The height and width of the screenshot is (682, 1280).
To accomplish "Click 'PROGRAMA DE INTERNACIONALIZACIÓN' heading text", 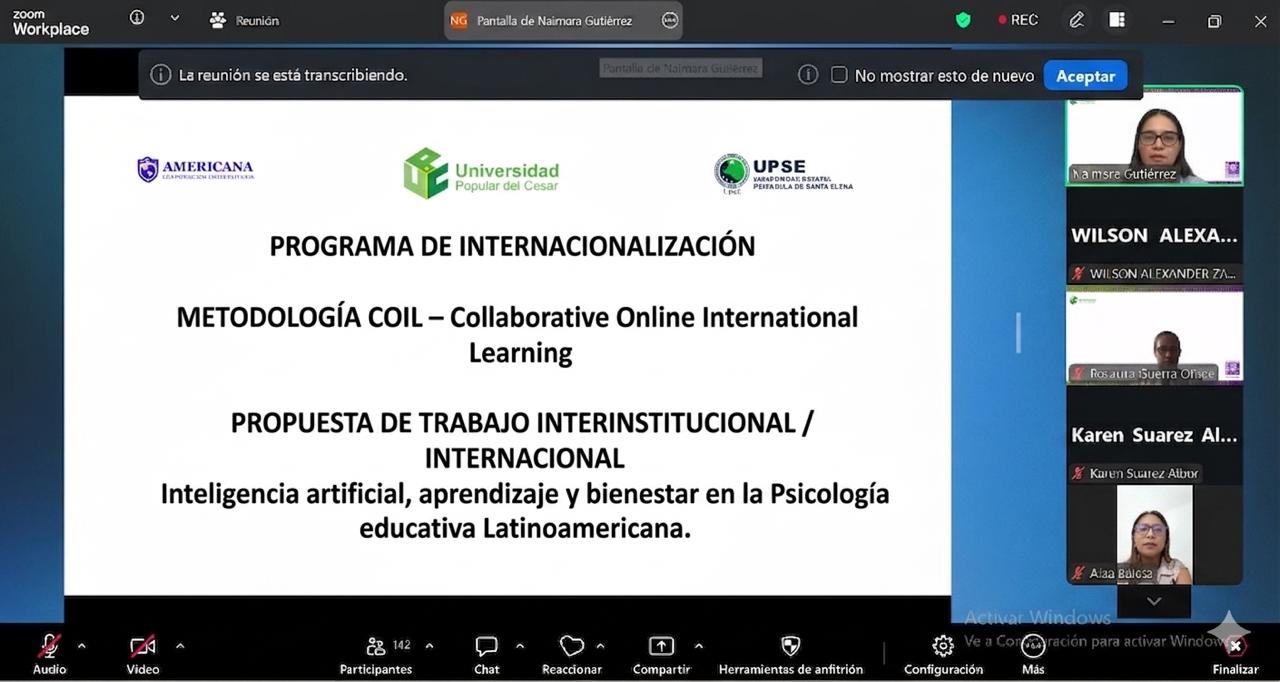I will [512, 246].
